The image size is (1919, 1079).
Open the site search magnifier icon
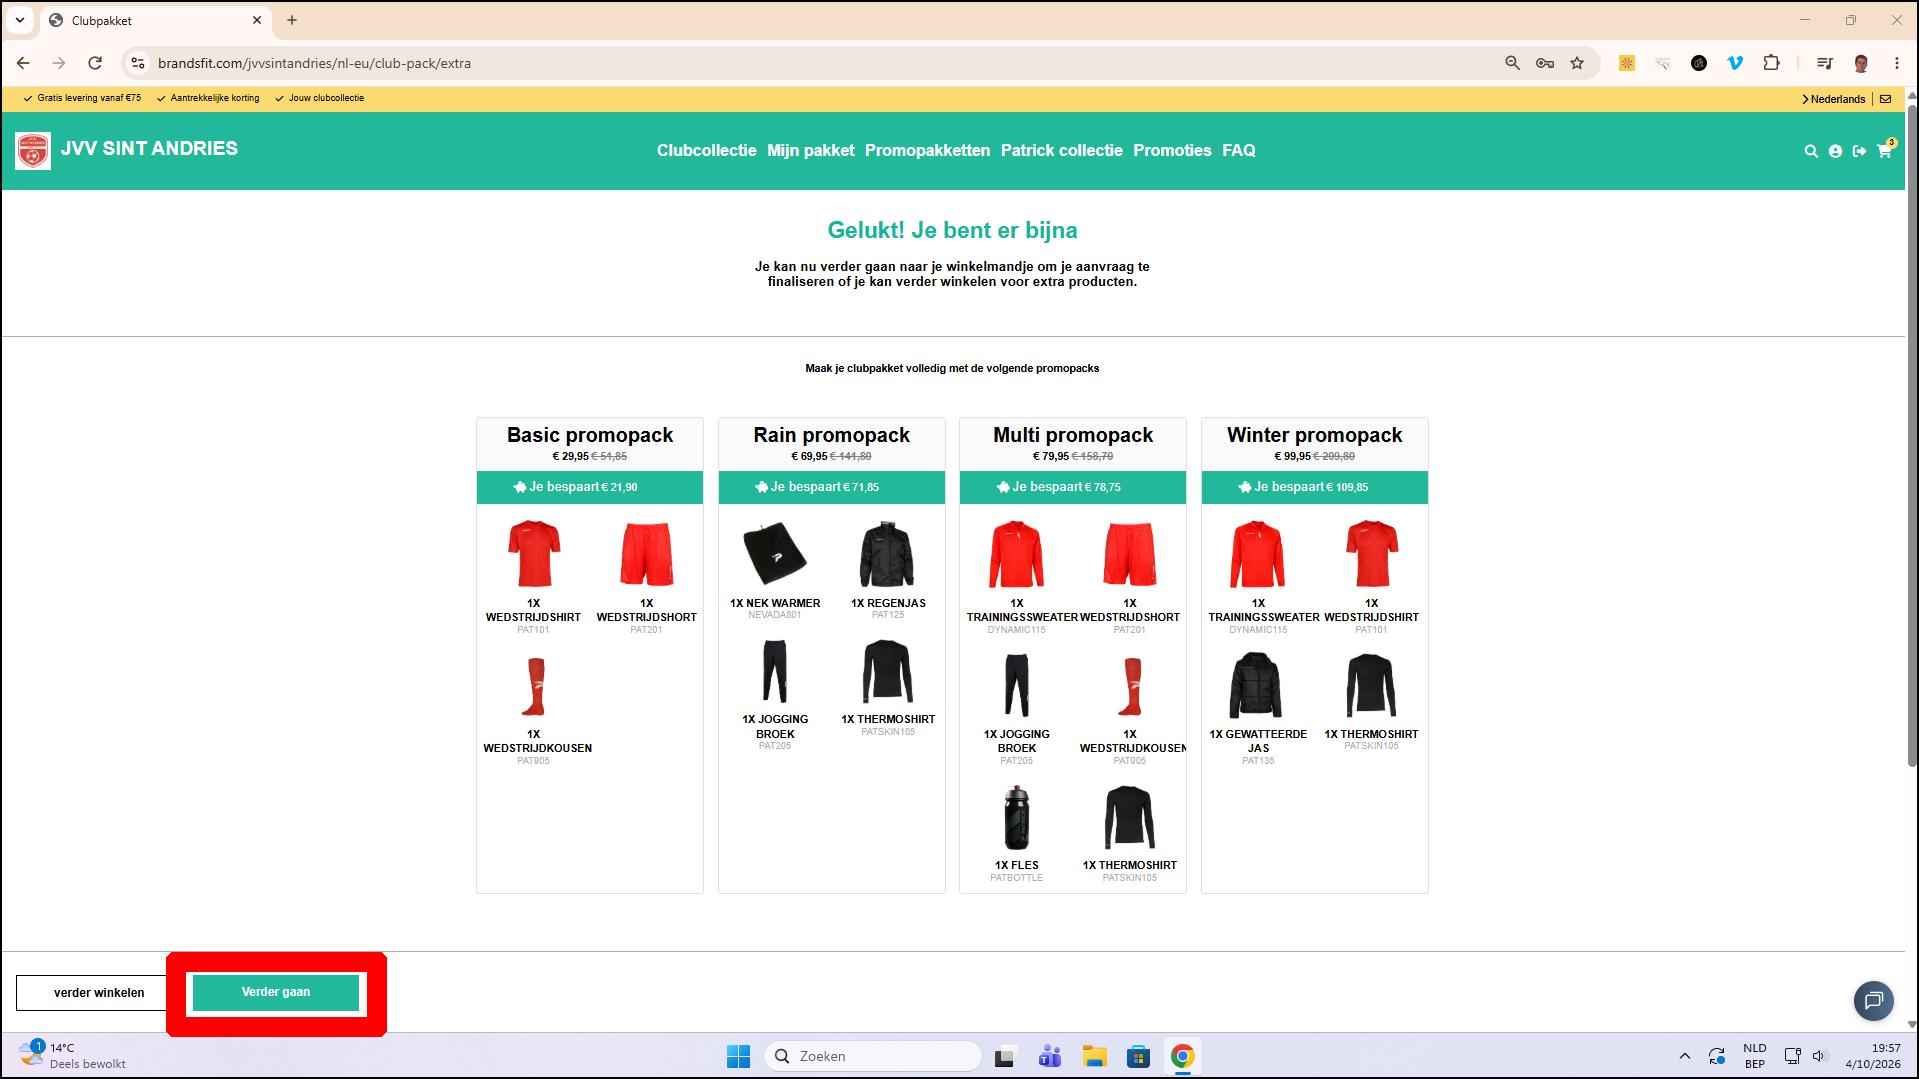[x=1811, y=151]
